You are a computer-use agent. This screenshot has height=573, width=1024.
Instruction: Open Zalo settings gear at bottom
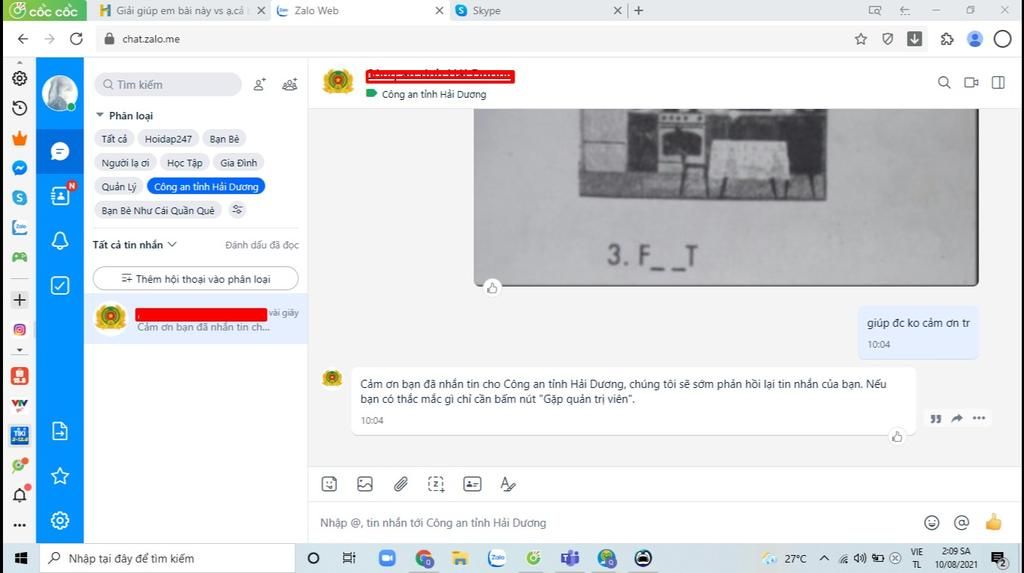[x=59, y=521]
